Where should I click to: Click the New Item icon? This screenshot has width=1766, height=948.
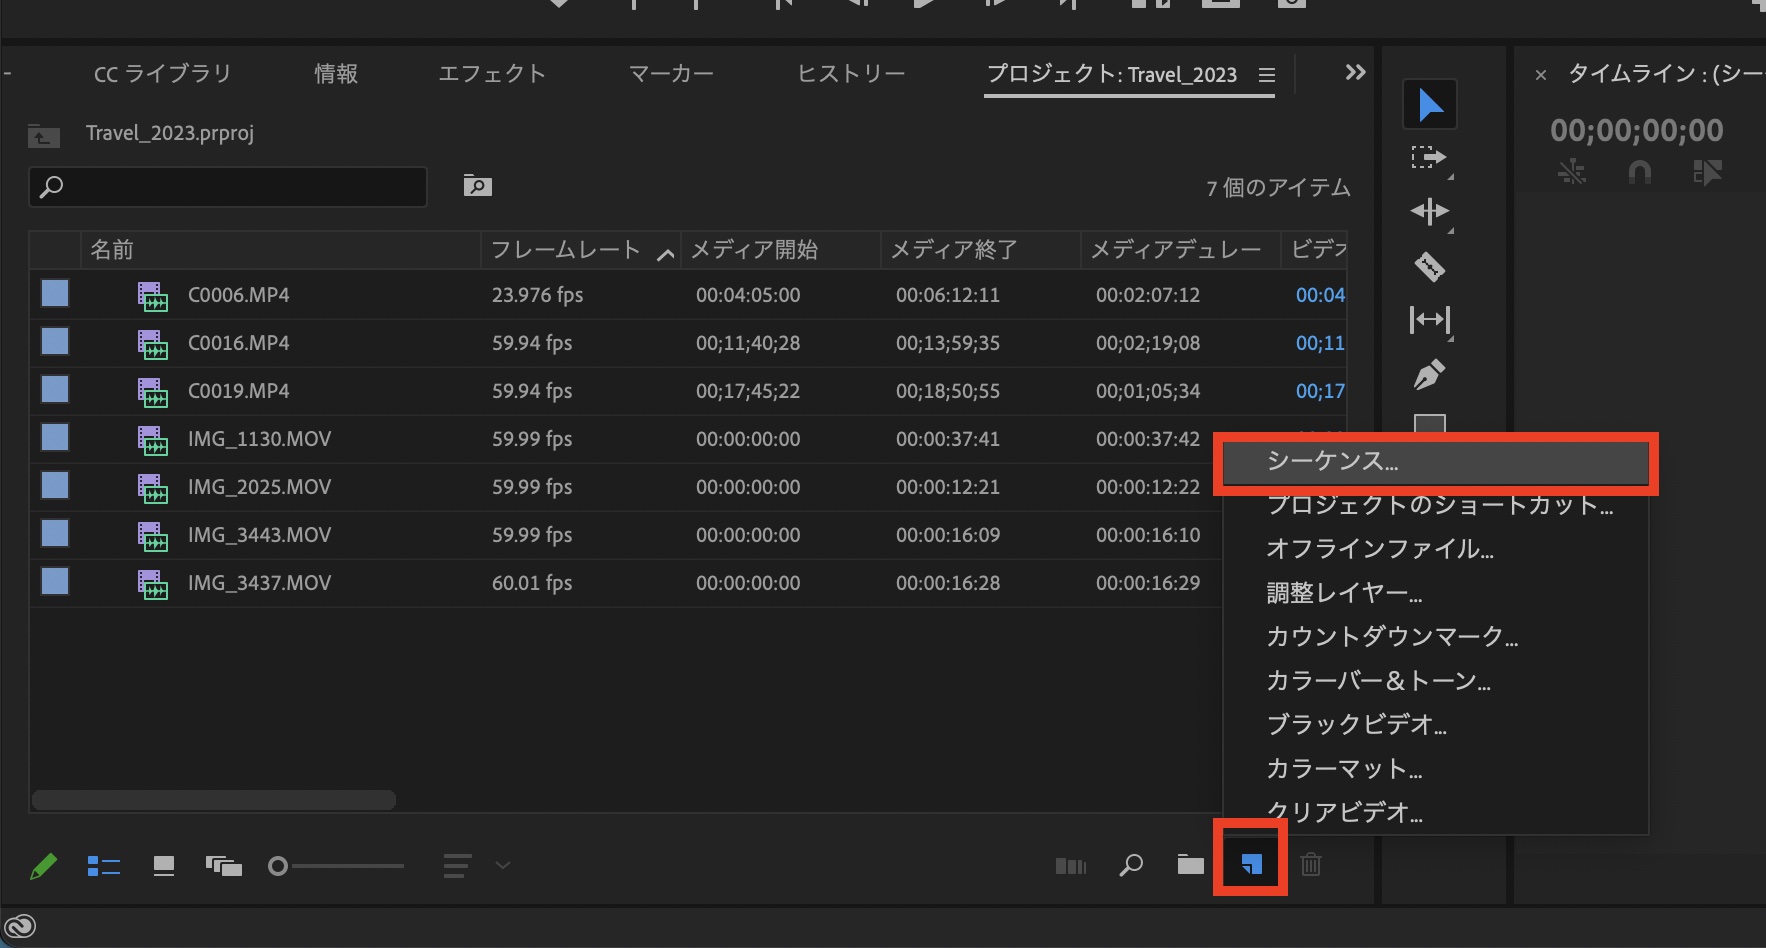click(x=1250, y=864)
